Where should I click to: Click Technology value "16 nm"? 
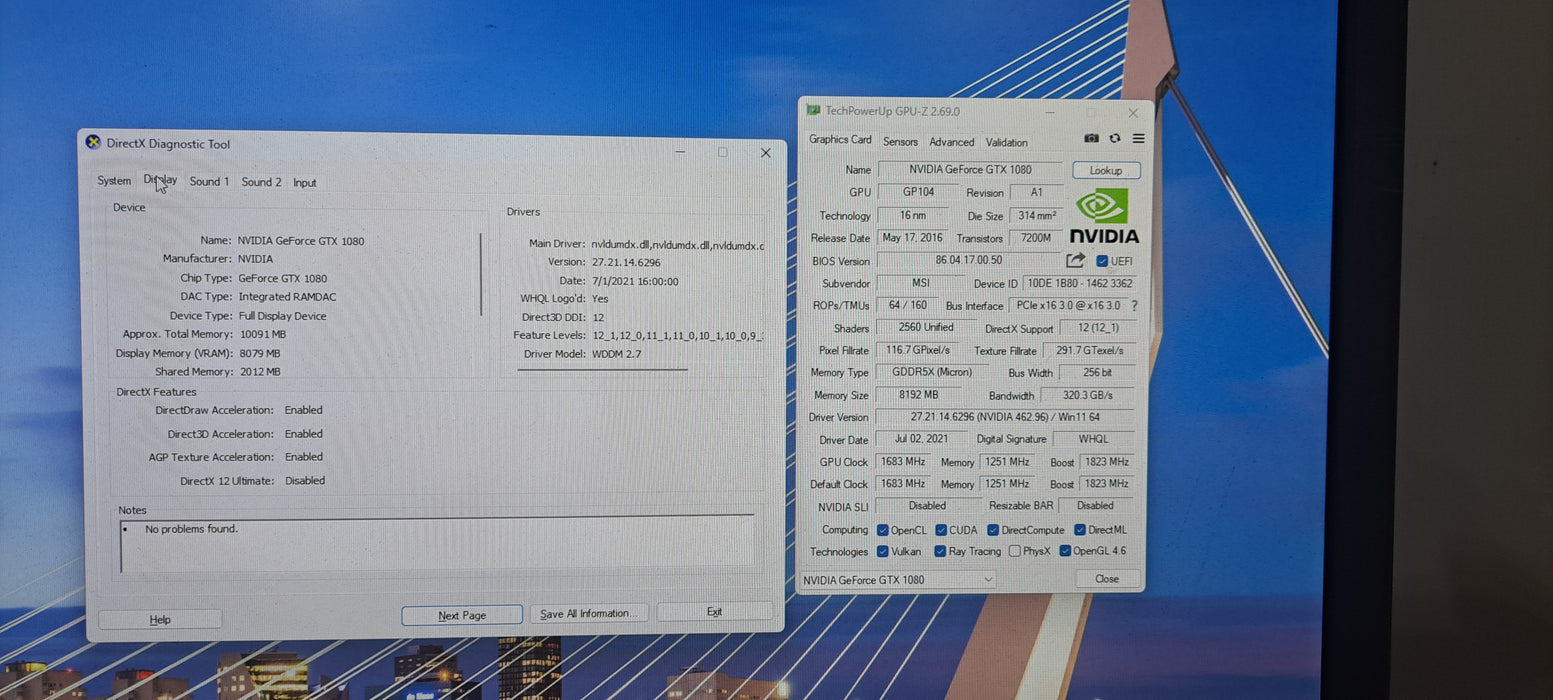pyautogui.click(x=913, y=215)
